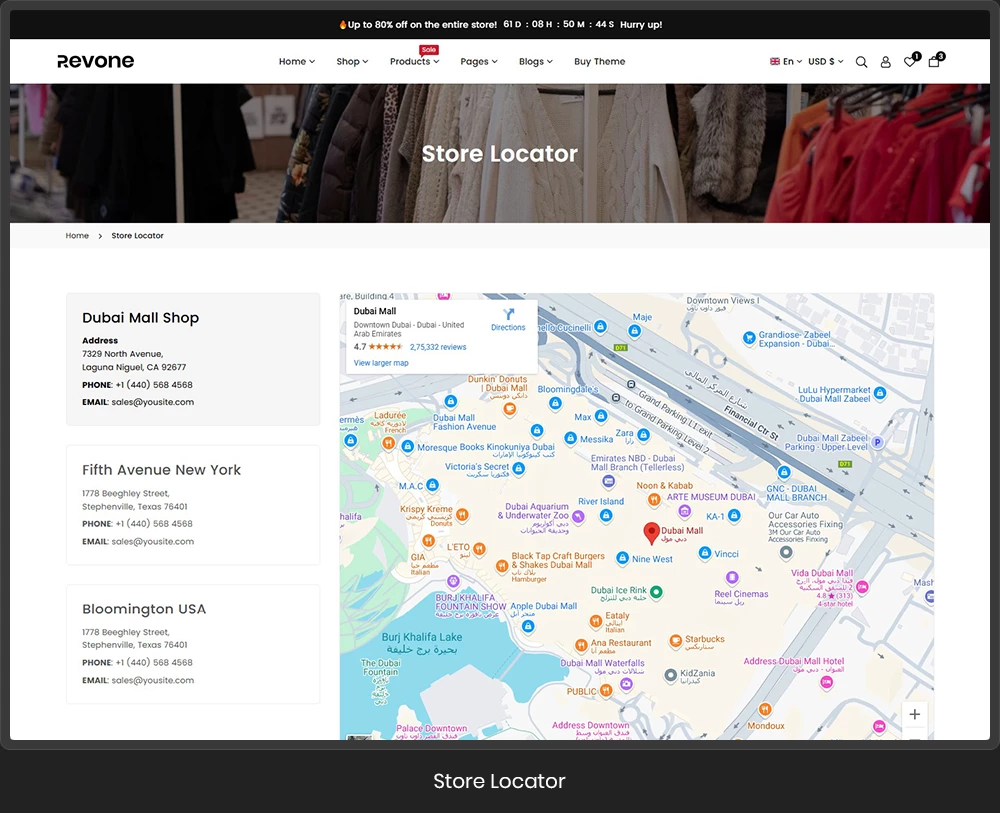Click the Revone logo
Screen dimensions: 1000x813
(95, 61)
